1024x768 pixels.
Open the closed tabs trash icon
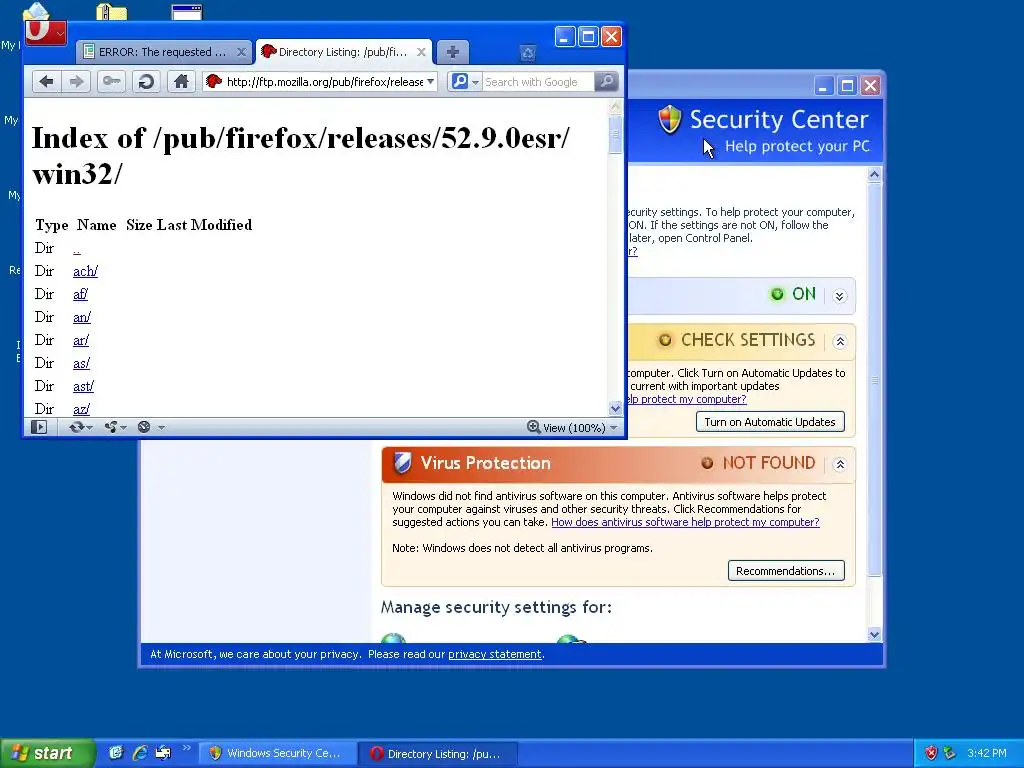528,53
